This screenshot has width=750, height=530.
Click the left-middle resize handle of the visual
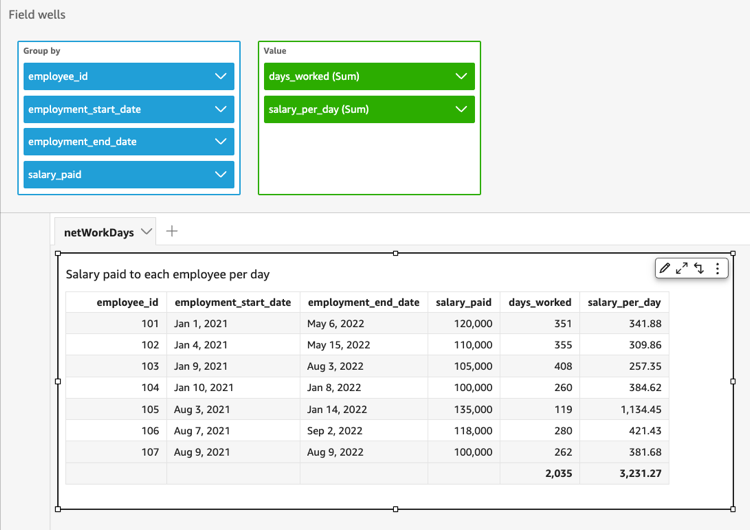58,381
